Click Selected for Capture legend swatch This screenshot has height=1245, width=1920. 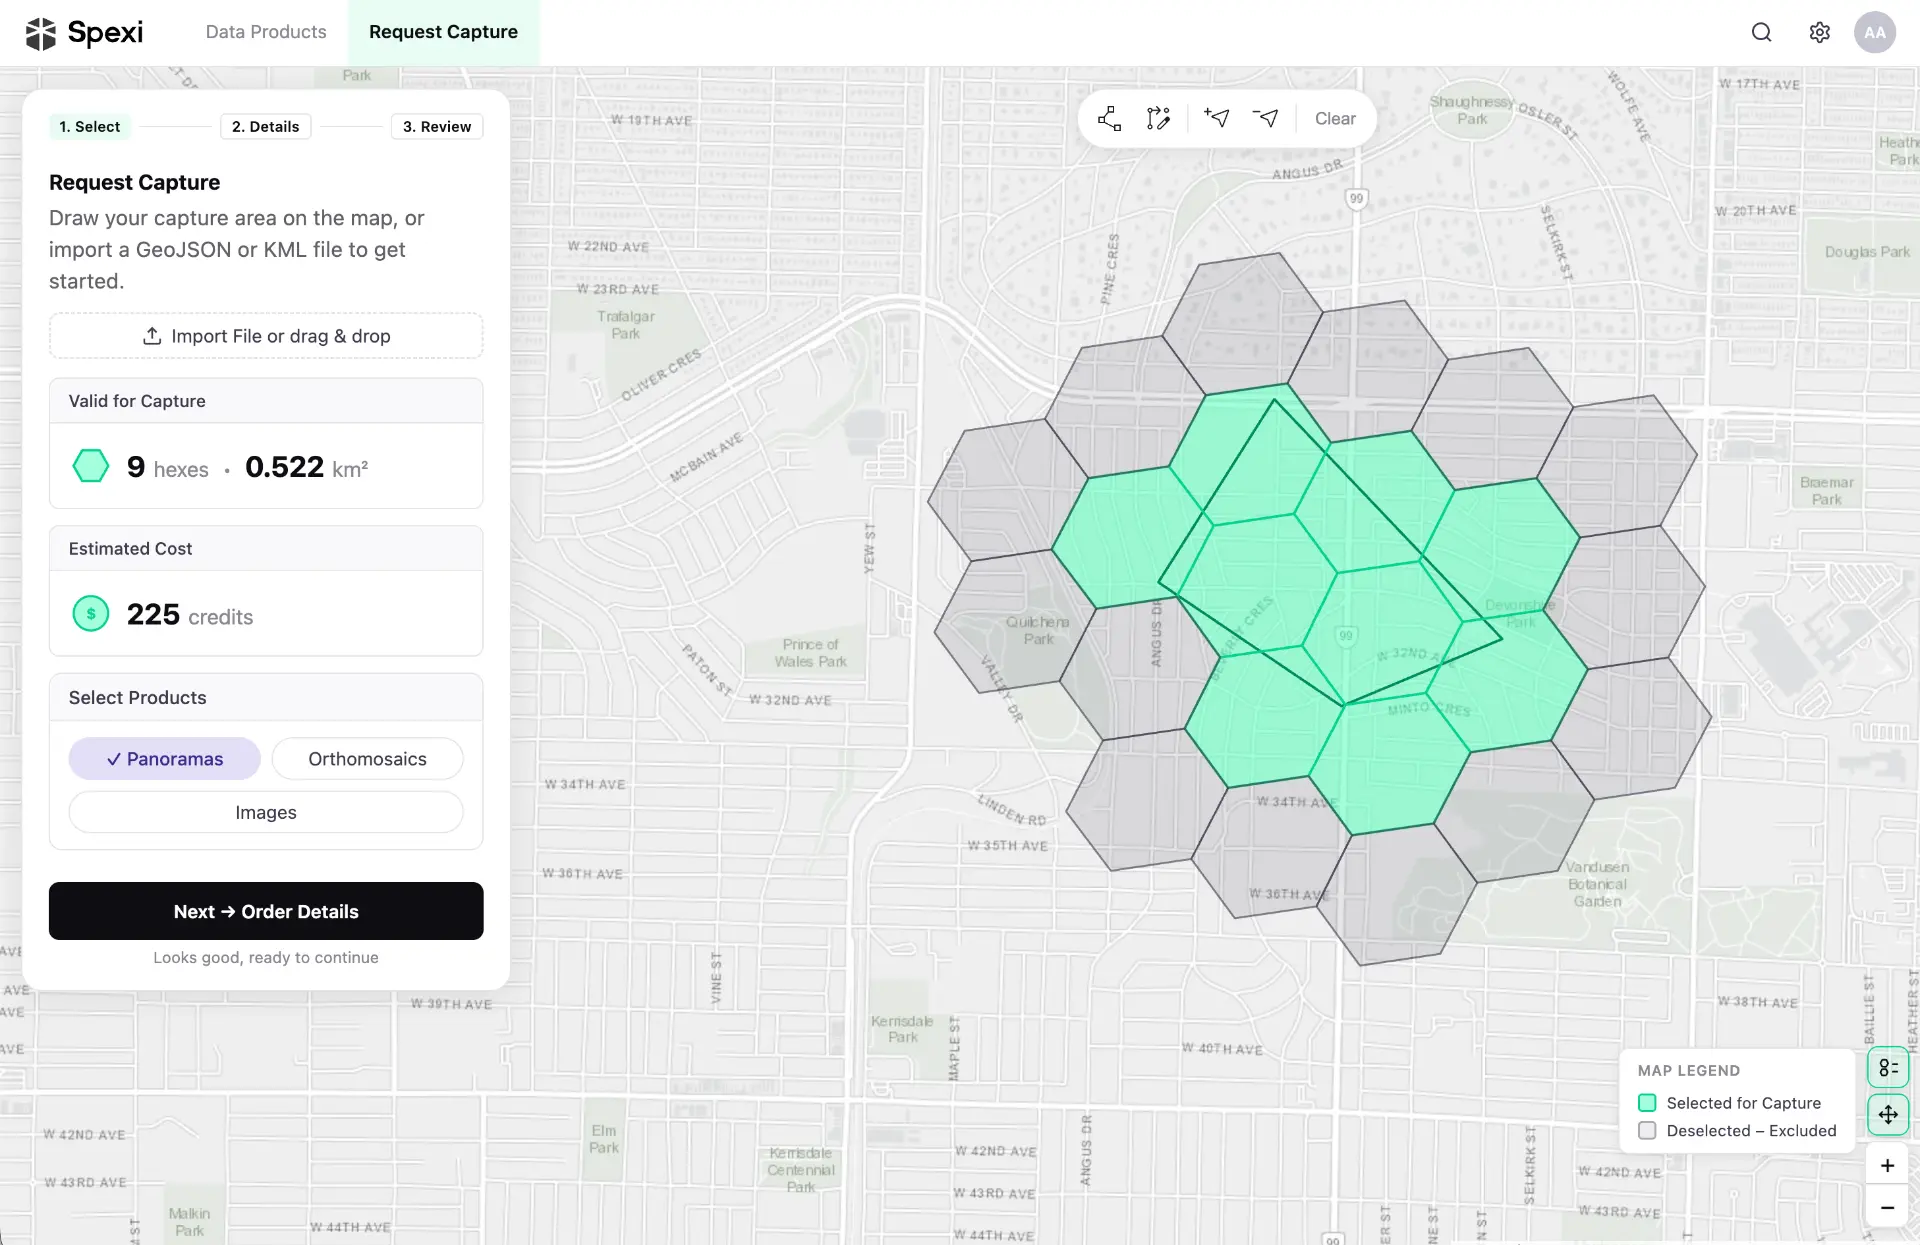click(x=1647, y=1103)
